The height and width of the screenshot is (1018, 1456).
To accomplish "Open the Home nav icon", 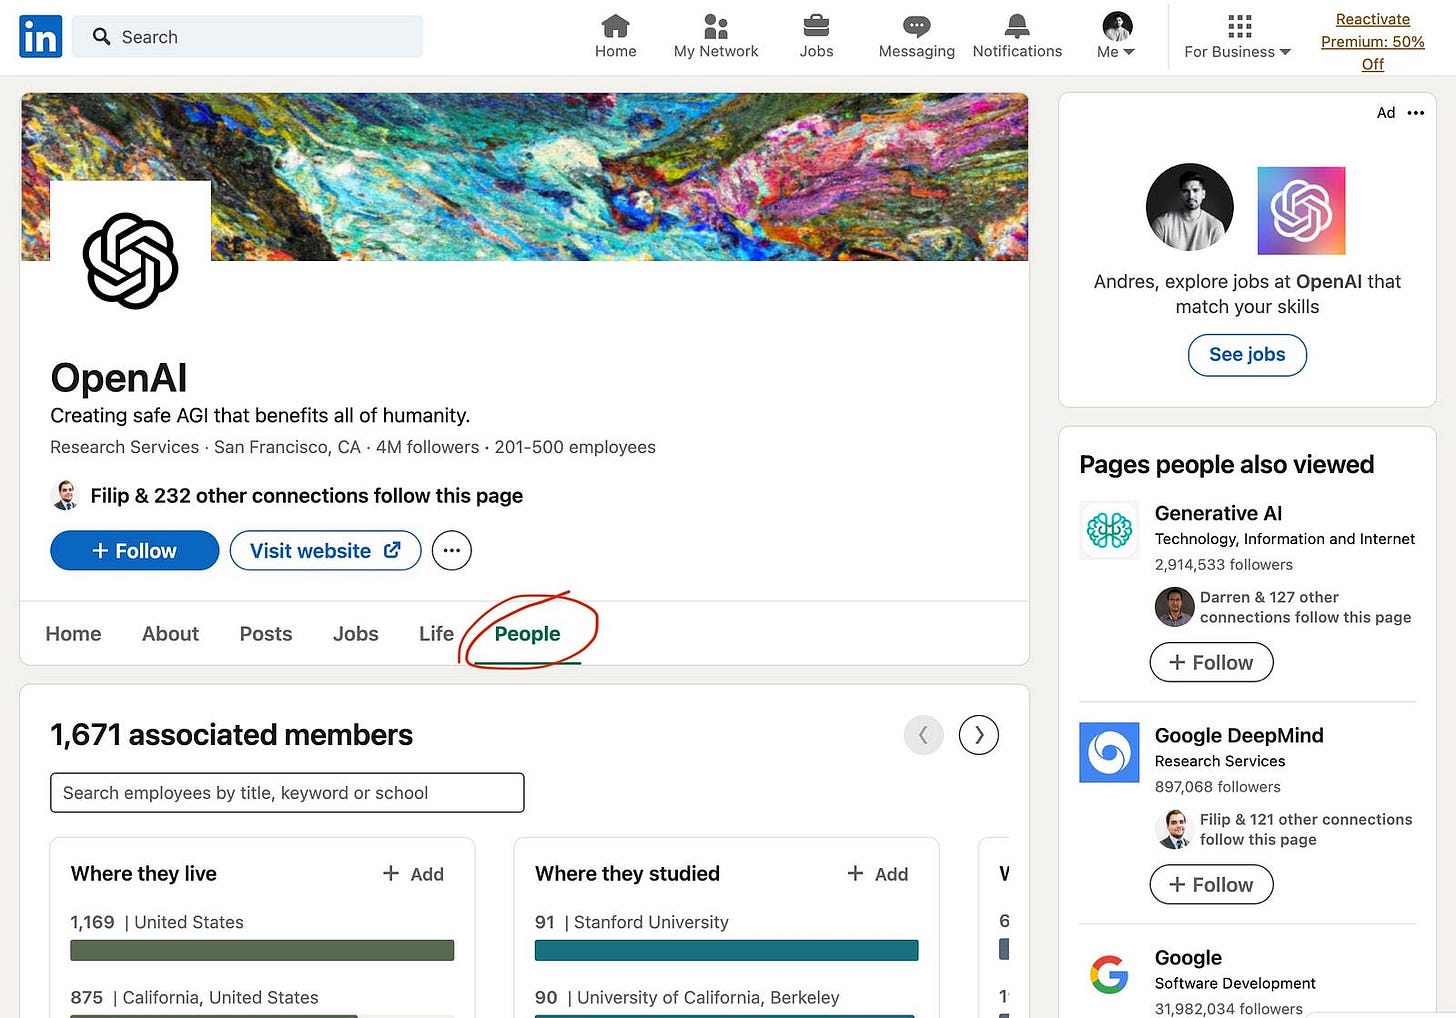I will pos(615,26).
